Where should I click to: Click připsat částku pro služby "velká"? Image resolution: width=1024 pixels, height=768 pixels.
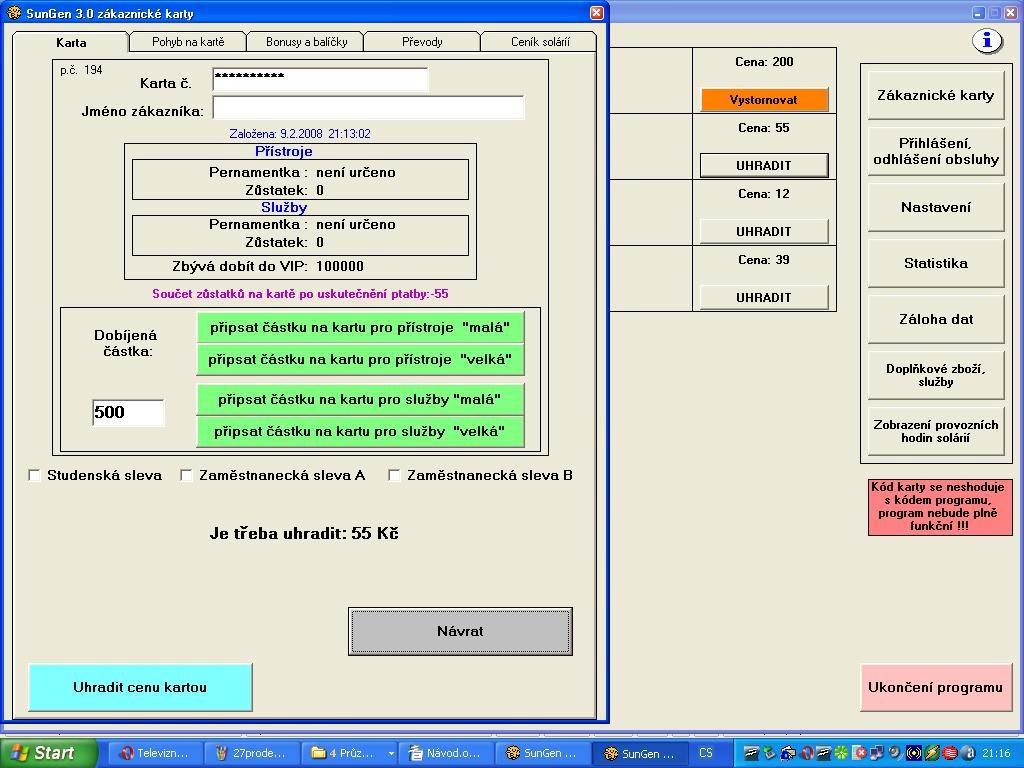pyautogui.click(x=360, y=431)
